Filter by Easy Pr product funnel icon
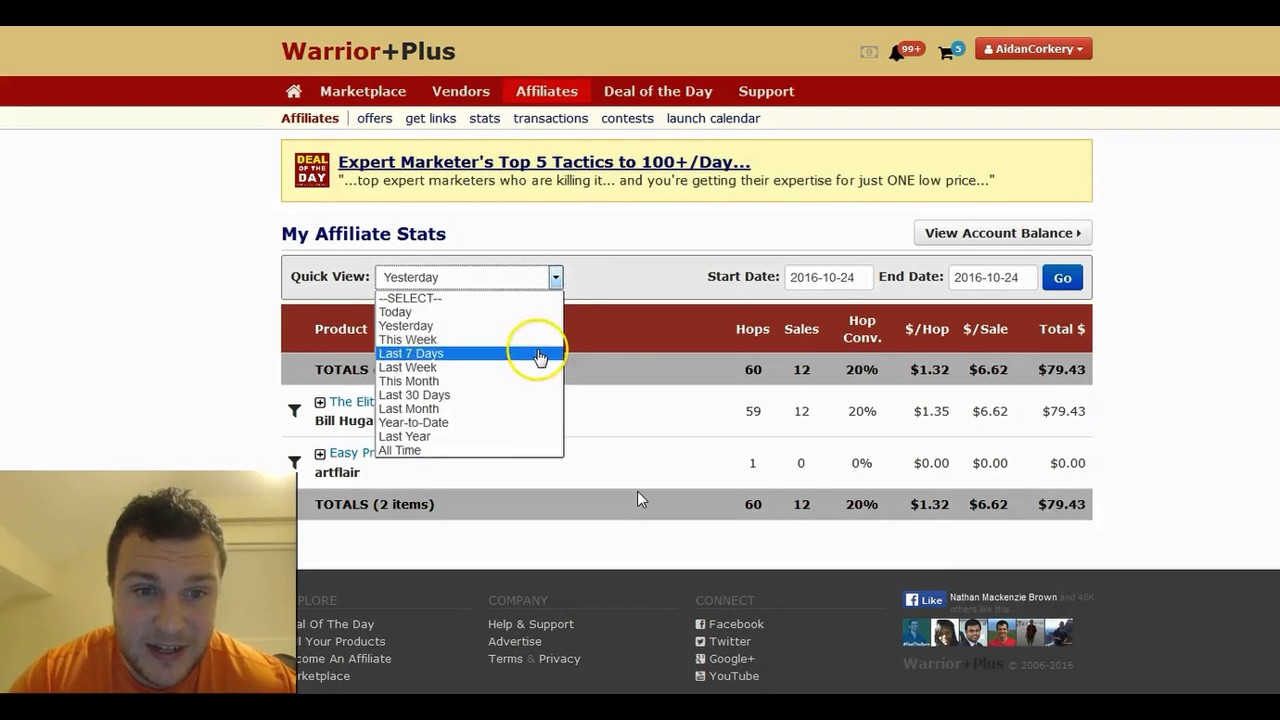Image resolution: width=1280 pixels, height=720 pixels. click(294, 462)
